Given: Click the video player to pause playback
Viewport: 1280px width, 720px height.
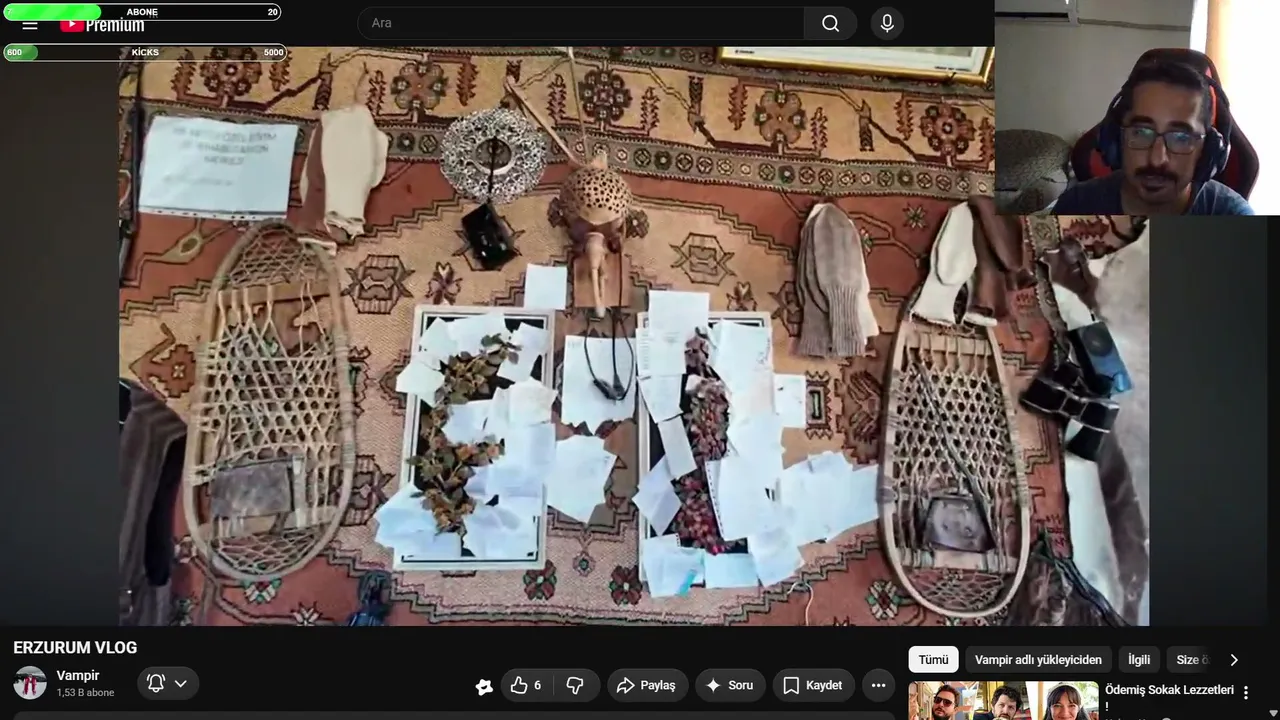Looking at the screenshot, I should coord(634,336).
